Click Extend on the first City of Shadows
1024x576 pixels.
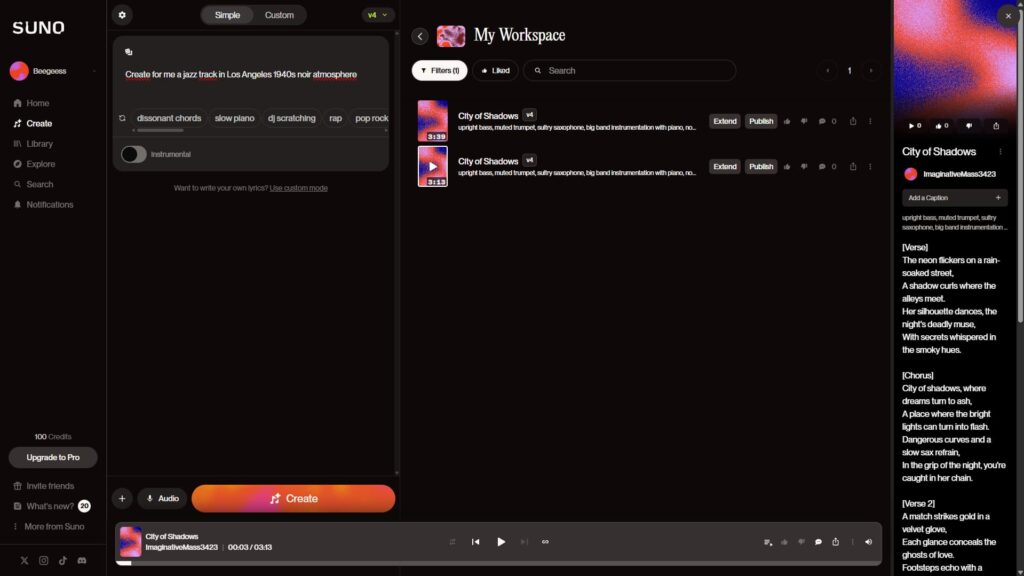point(724,121)
